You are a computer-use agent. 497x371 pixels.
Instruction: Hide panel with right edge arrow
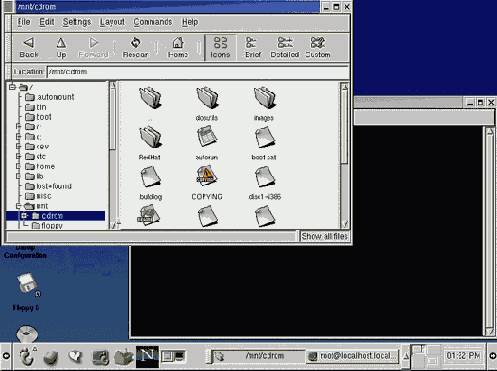point(492,356)
